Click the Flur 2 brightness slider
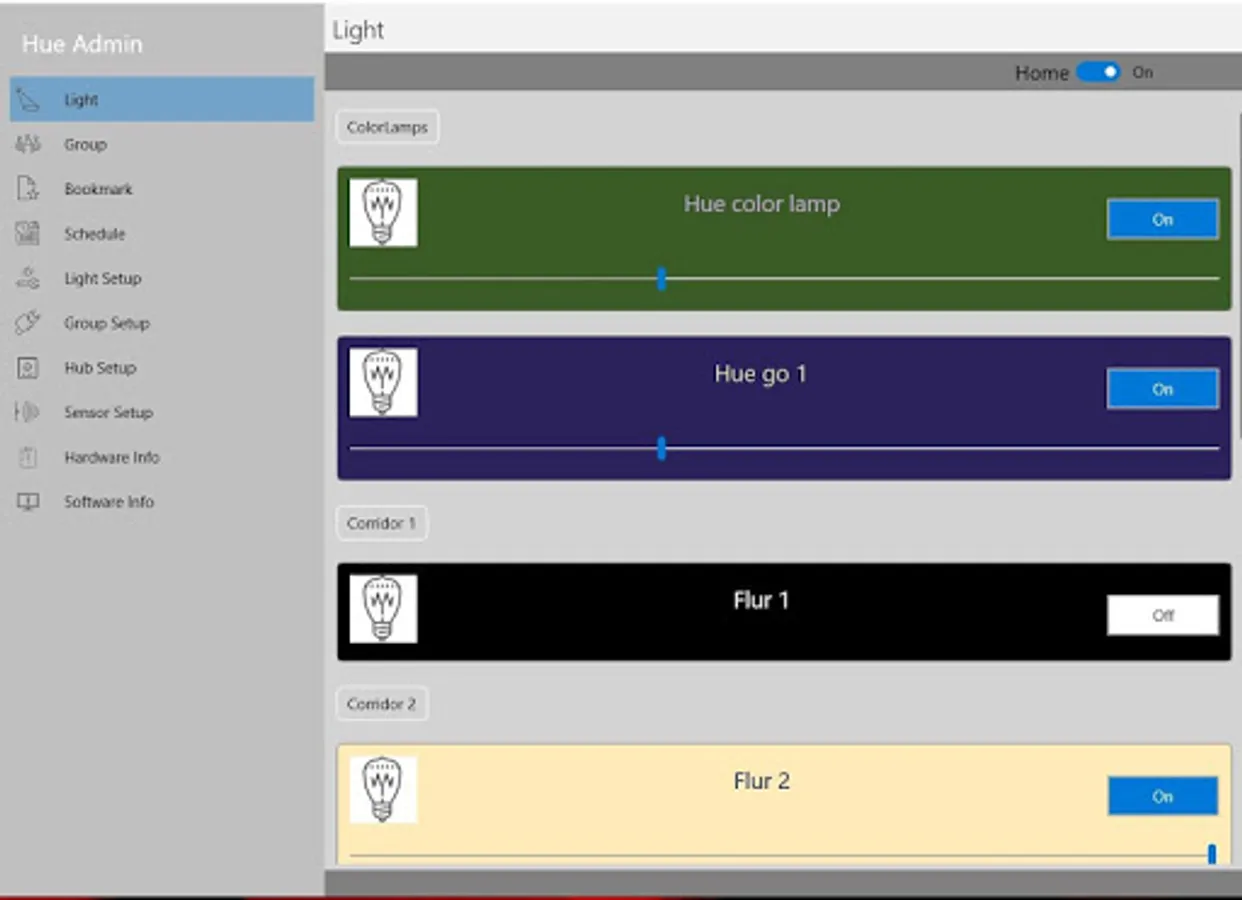The height and width of the screenshot is (900, 1242). 784,855
